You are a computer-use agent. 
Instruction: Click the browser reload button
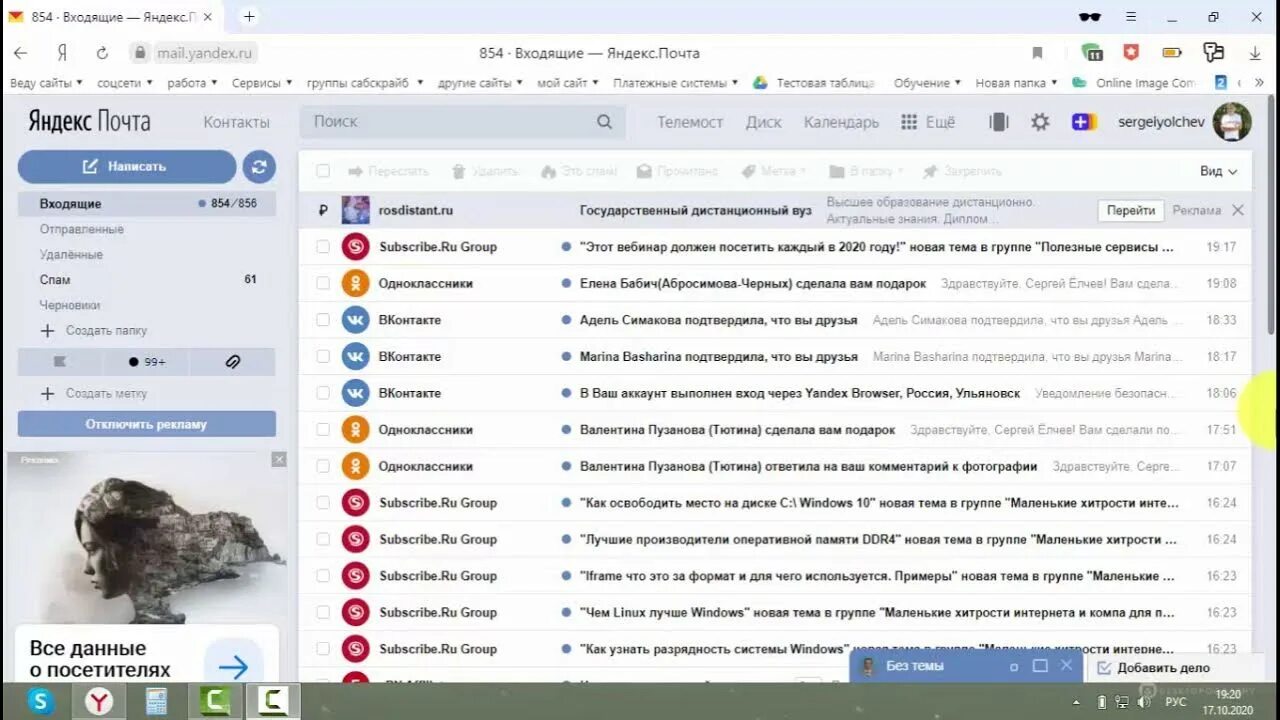pos(102,53)
